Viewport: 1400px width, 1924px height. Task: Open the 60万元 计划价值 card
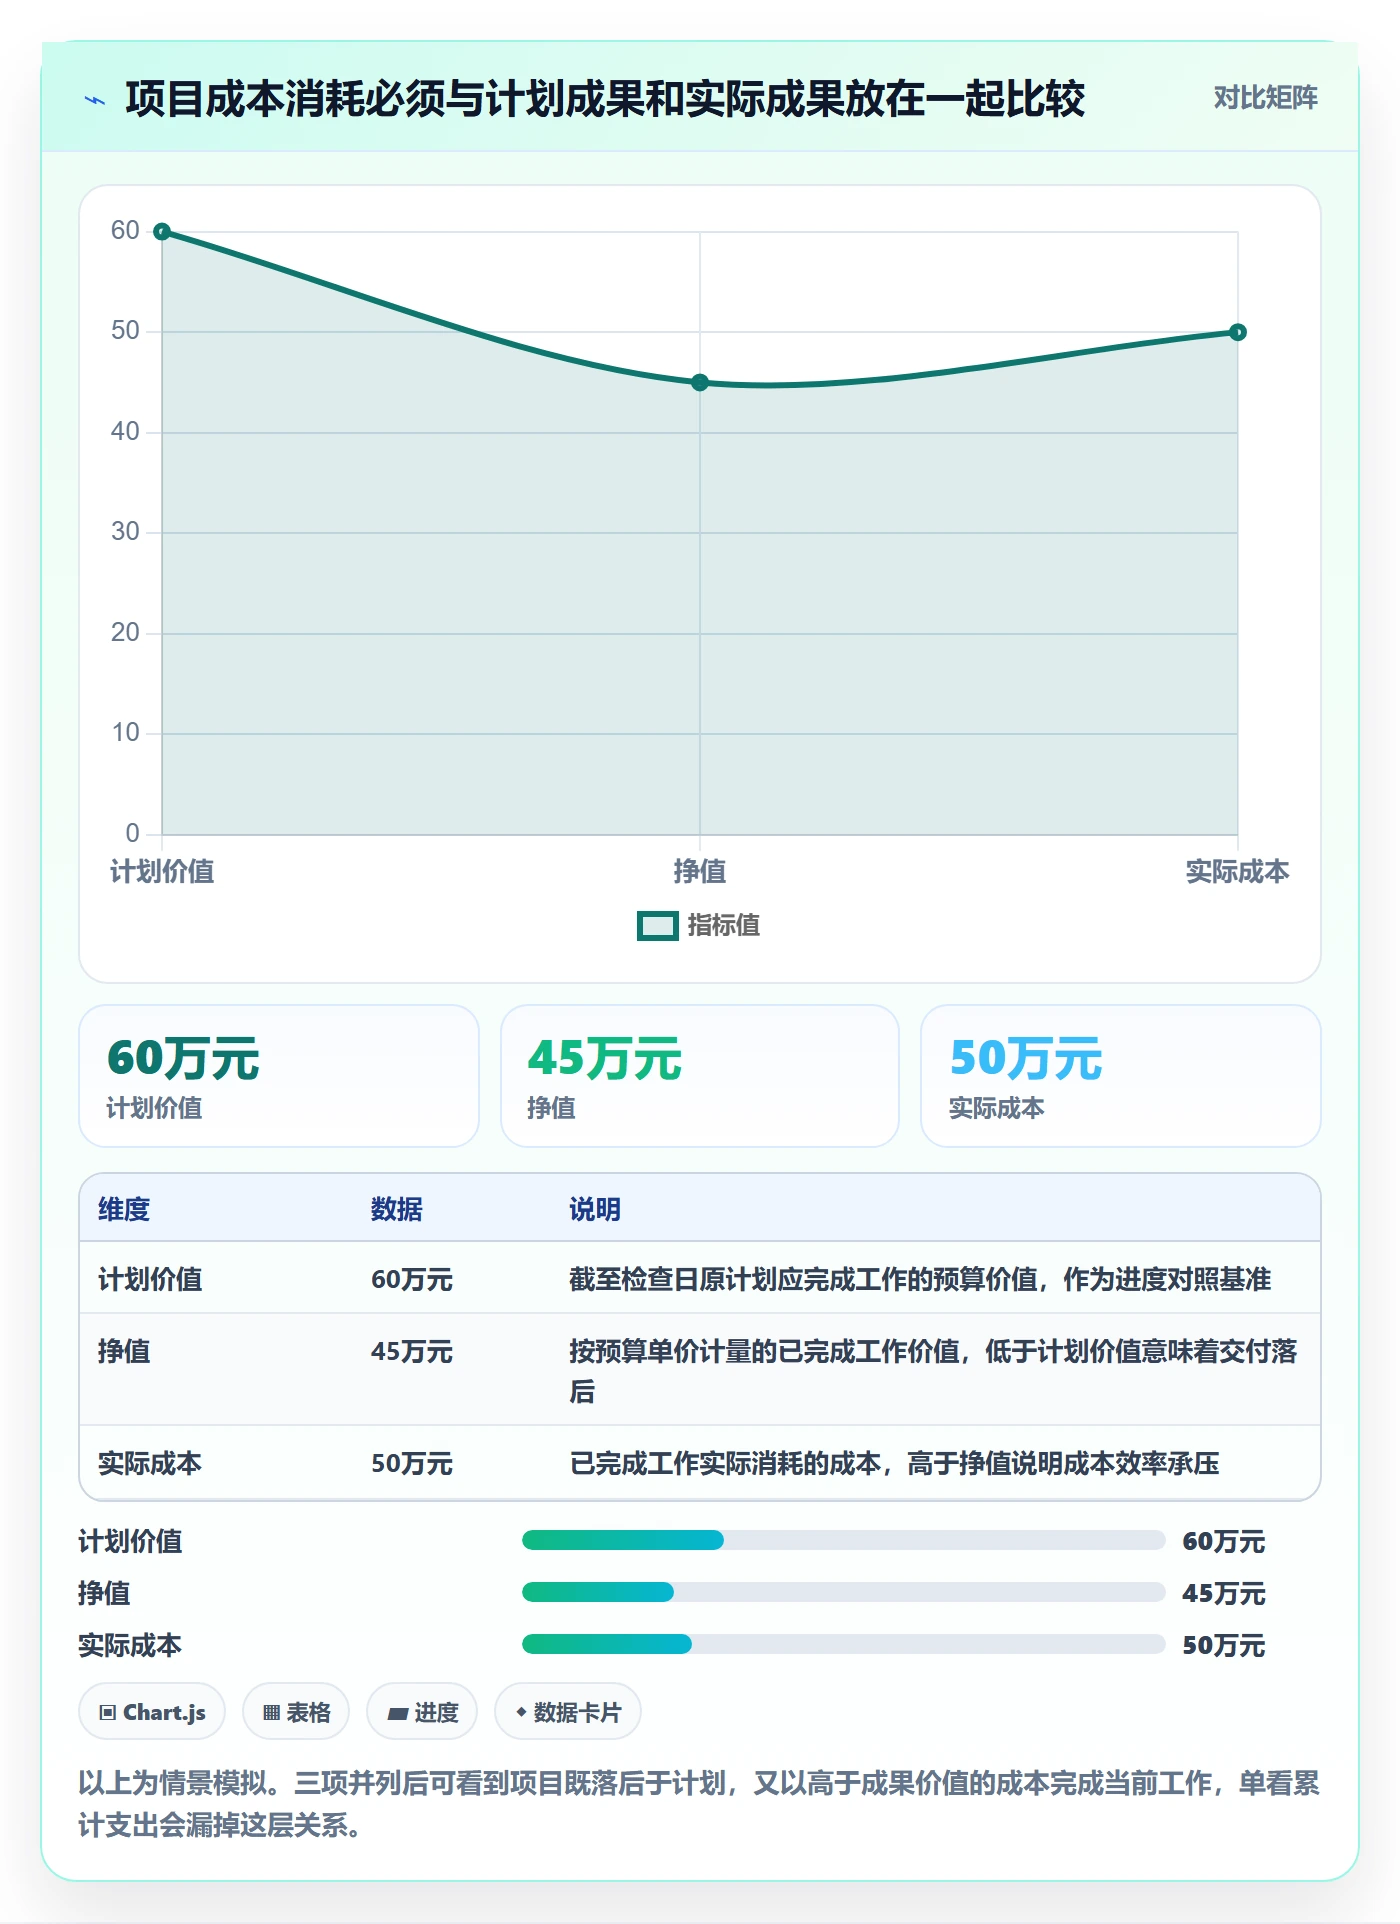279,1076
